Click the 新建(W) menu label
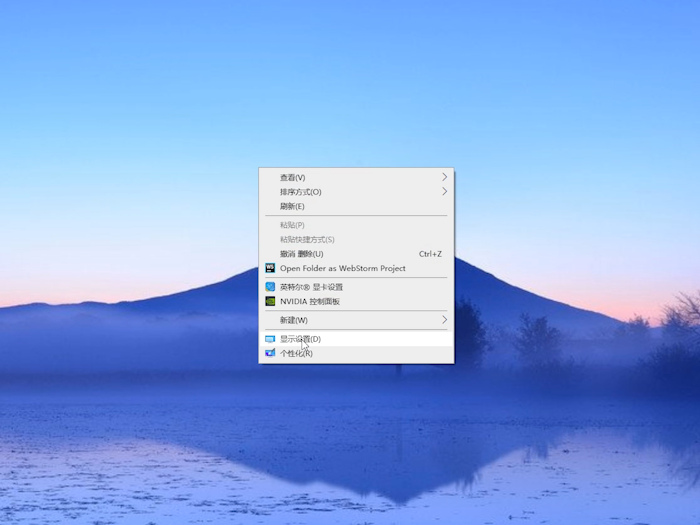This screenshot has width=700, height=525. [294, 320]
